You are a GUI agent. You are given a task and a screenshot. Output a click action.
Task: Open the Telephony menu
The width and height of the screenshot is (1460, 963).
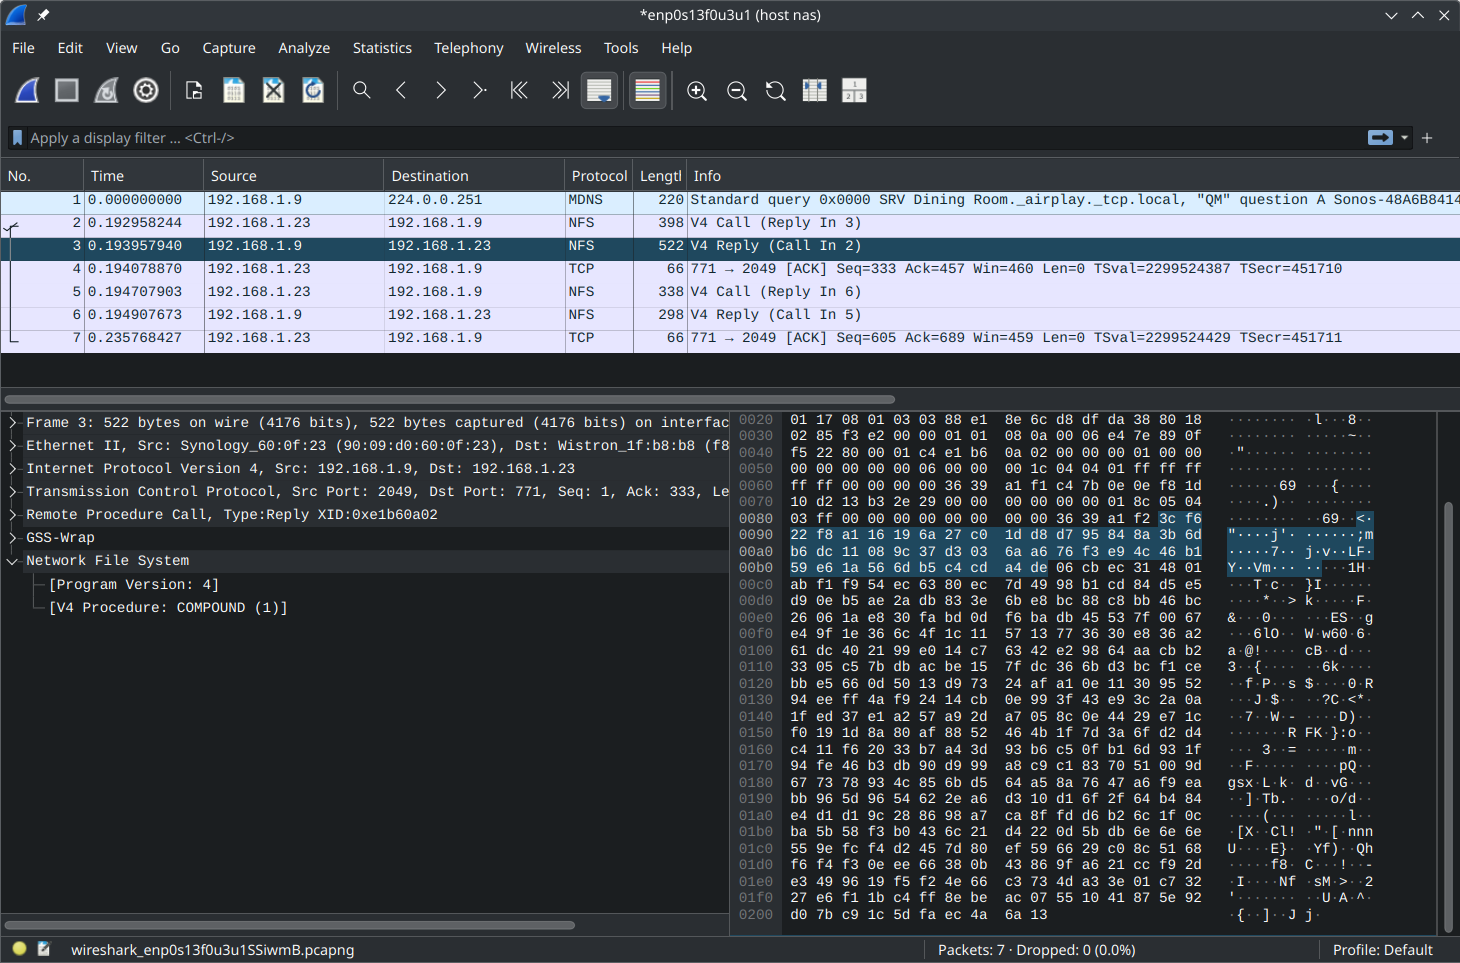(468, 47)
